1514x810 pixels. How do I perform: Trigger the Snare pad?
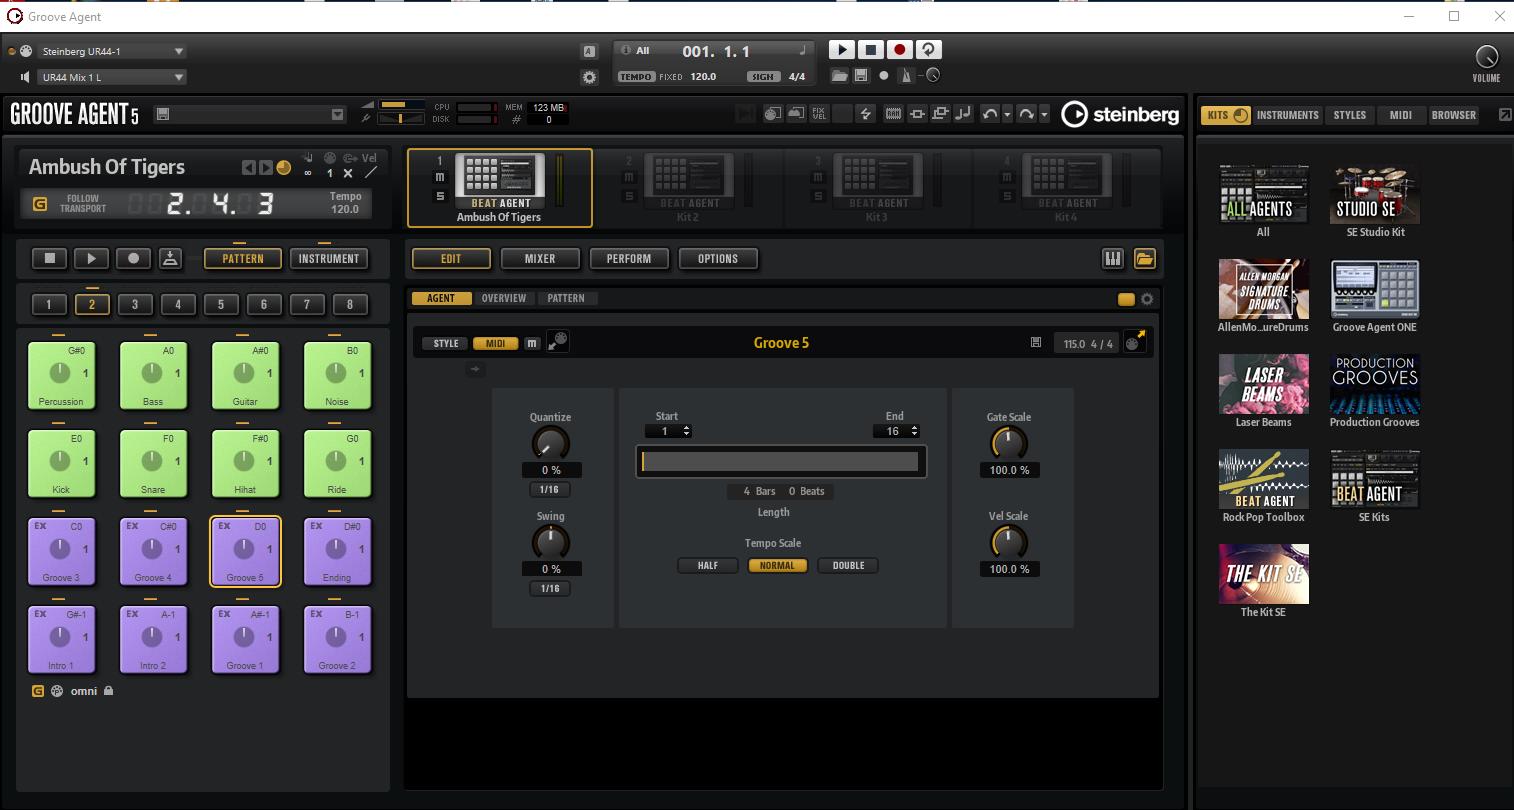[153, 463]
